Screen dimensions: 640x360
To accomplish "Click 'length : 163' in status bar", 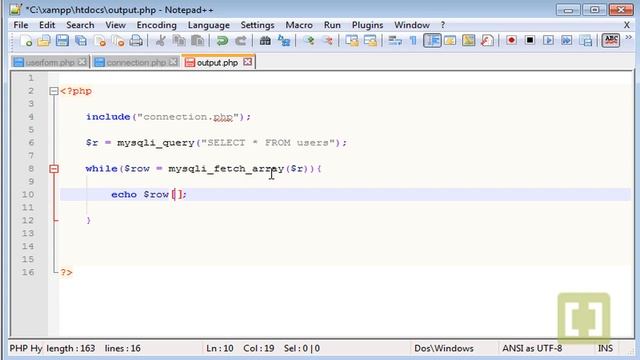I will click(x=71, y=348).
